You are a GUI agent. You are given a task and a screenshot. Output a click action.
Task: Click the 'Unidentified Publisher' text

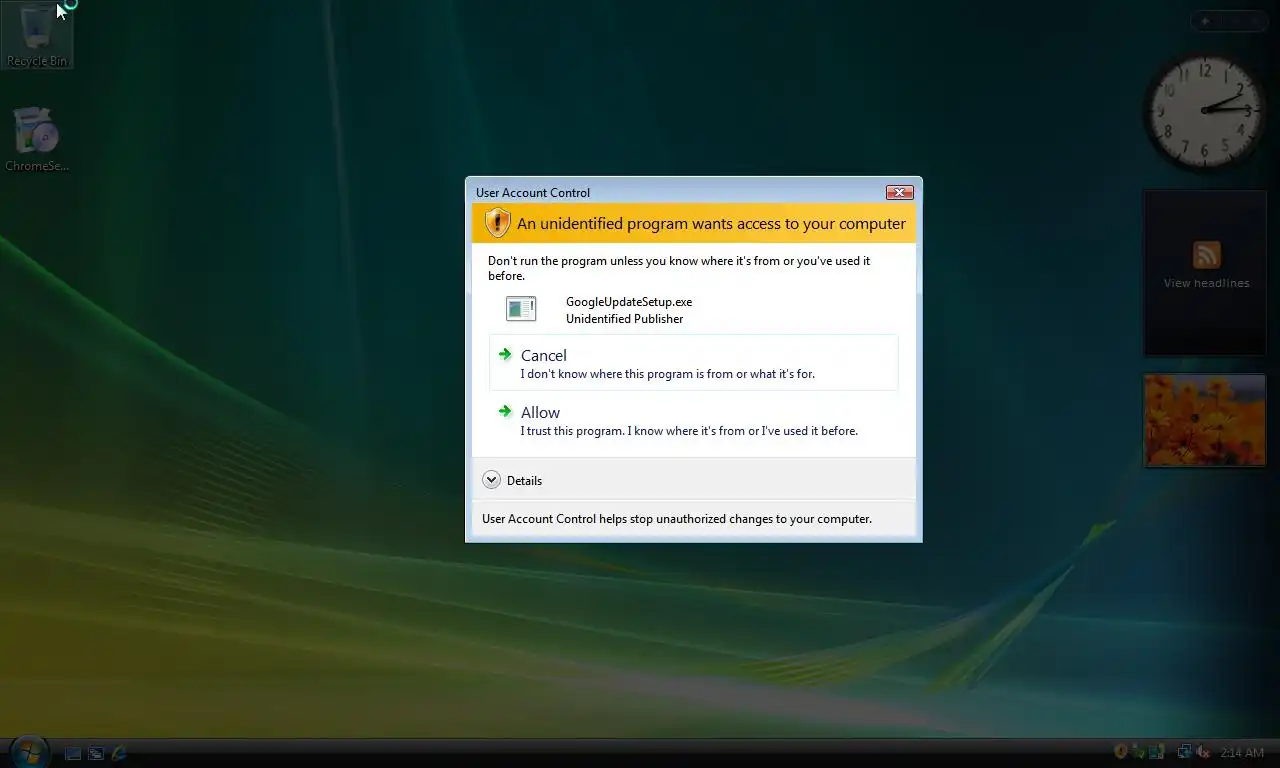625,319
